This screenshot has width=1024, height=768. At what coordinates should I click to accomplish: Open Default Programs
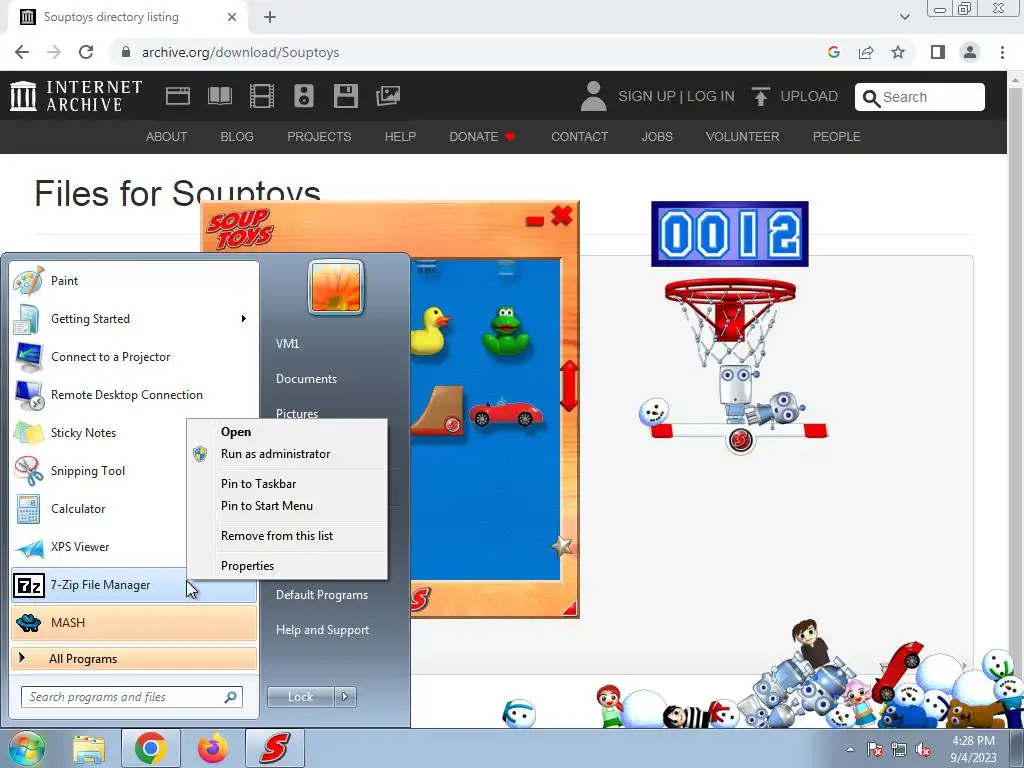click(322, 595)
